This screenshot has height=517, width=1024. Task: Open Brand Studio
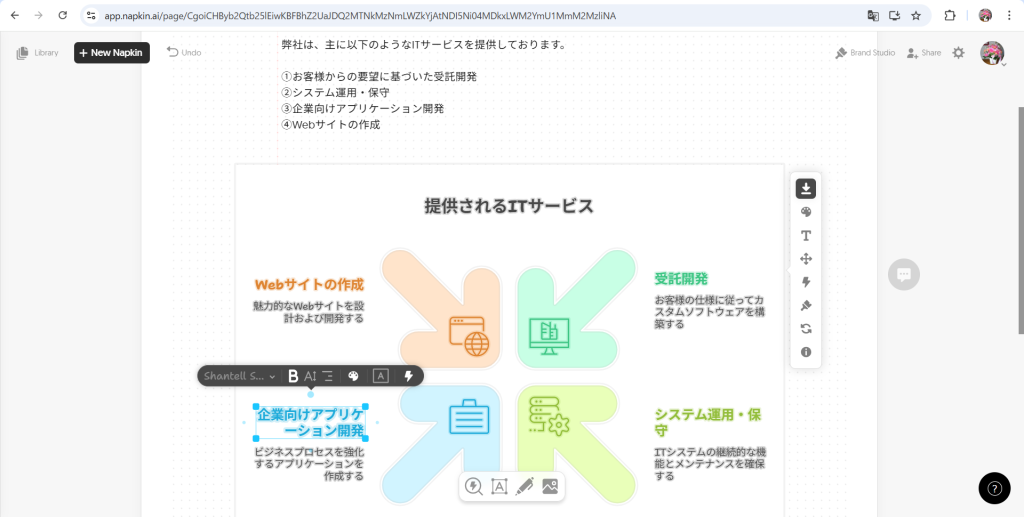point(865,53)
